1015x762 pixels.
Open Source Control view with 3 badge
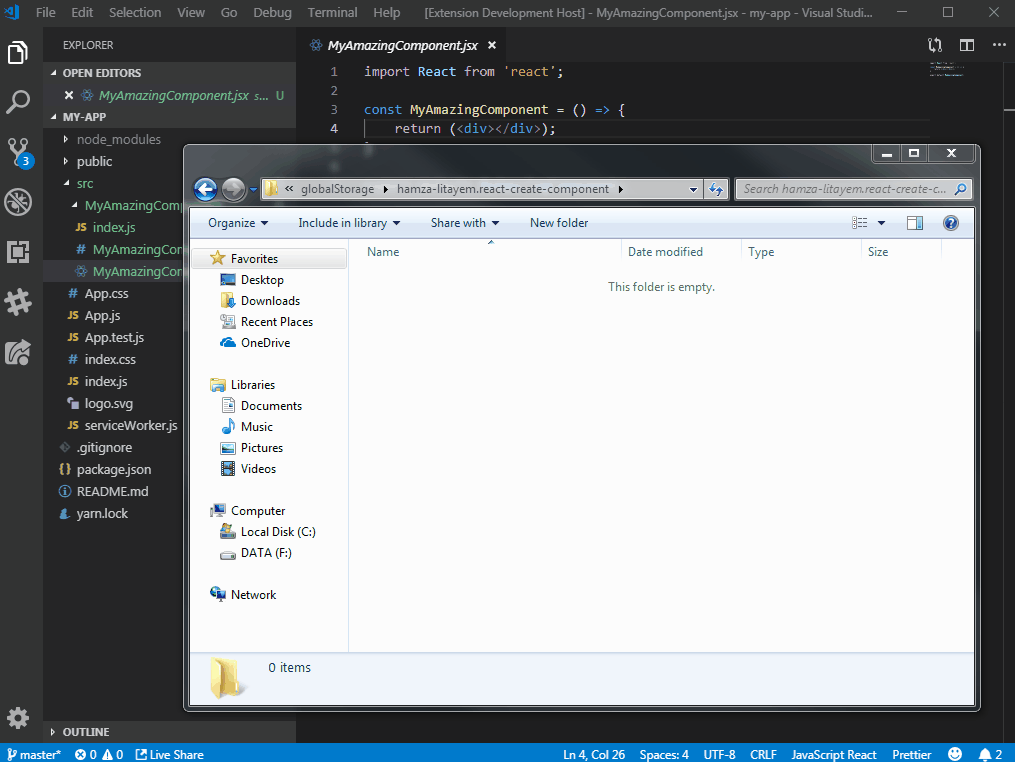(x=18, y=152)
